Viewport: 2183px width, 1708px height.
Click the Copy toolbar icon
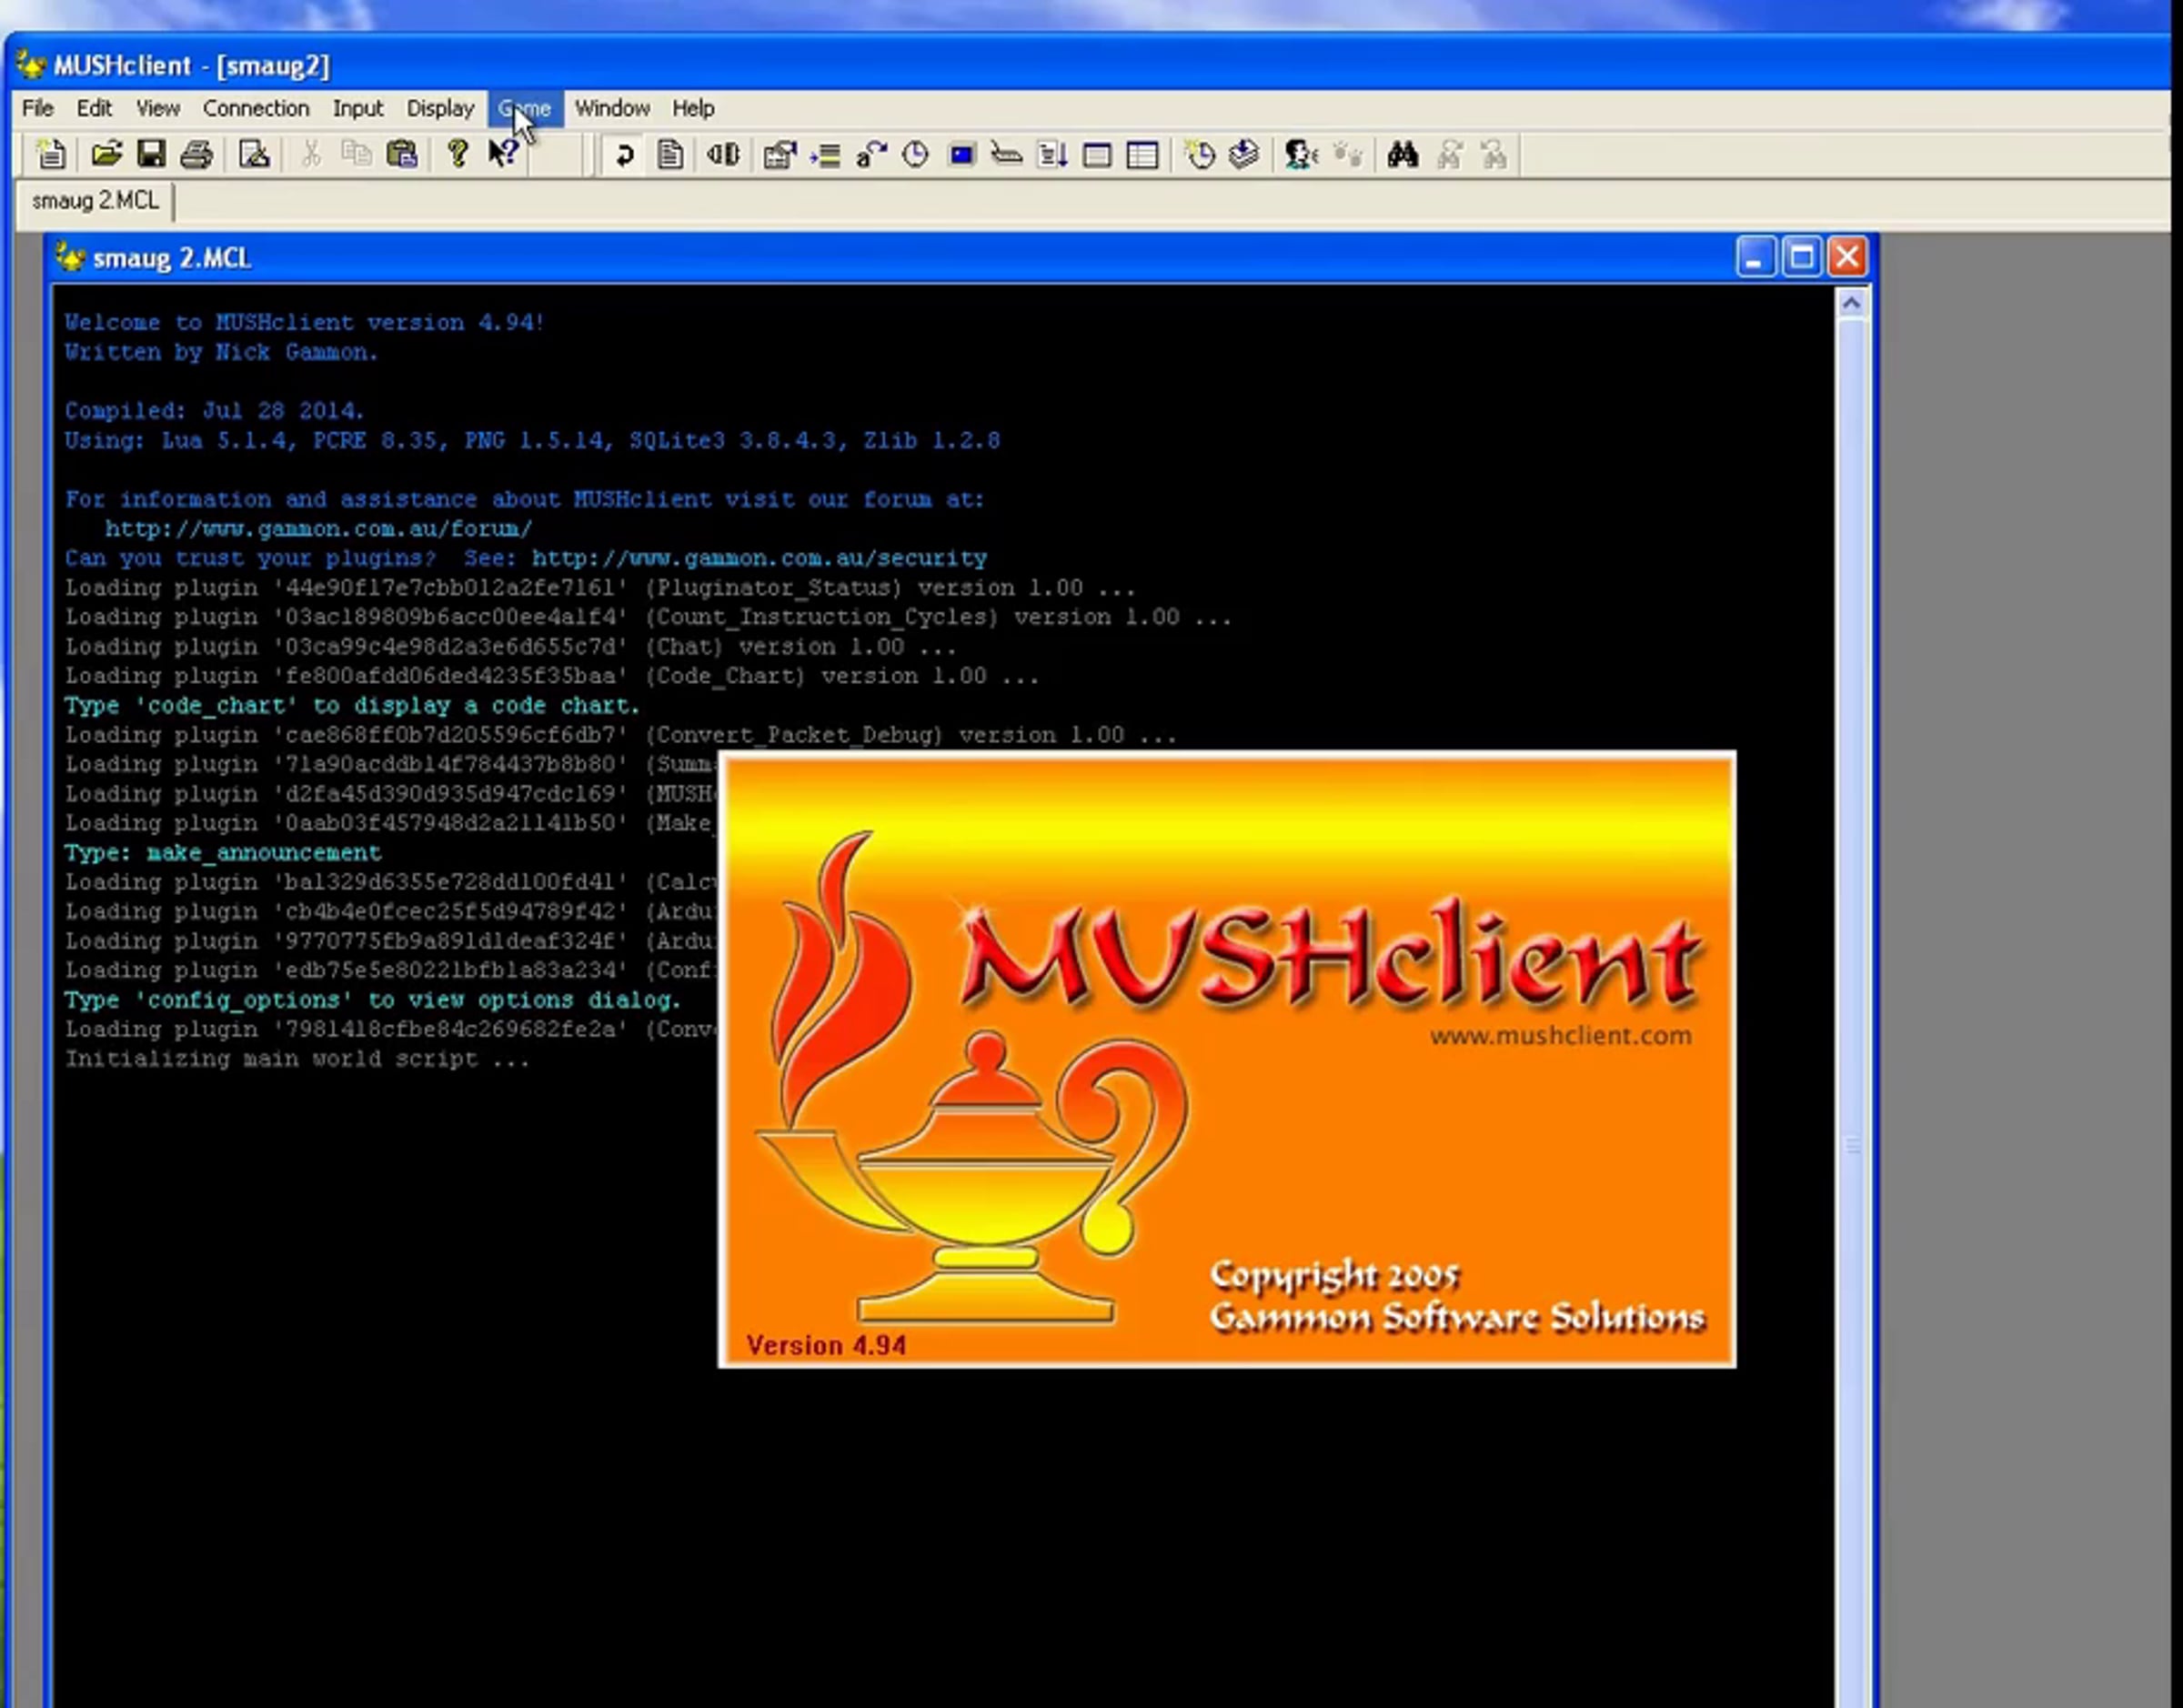point(356,154)
